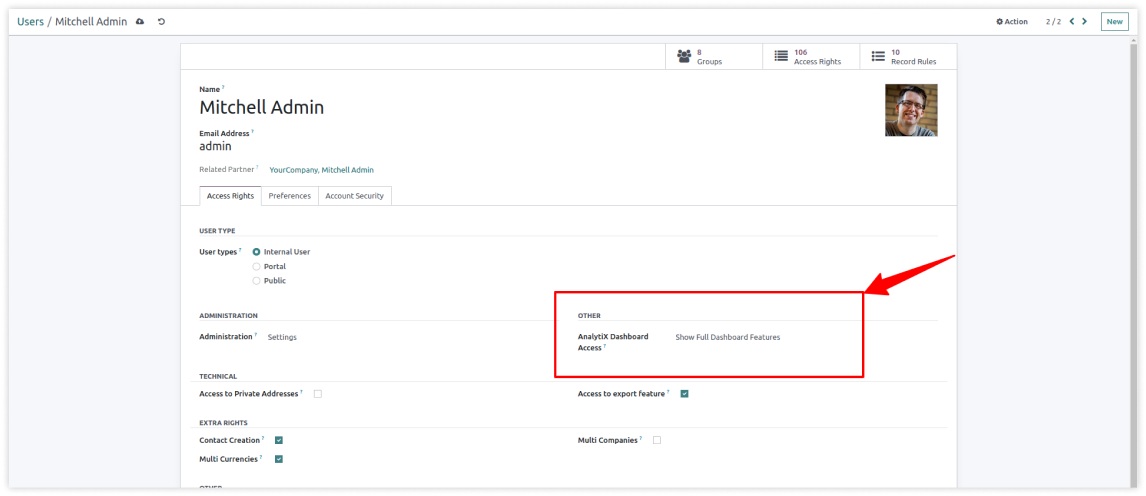Open the Action gear dropdown
The height and width of the screenshot is (496, 1146).
coord(1012,21)
